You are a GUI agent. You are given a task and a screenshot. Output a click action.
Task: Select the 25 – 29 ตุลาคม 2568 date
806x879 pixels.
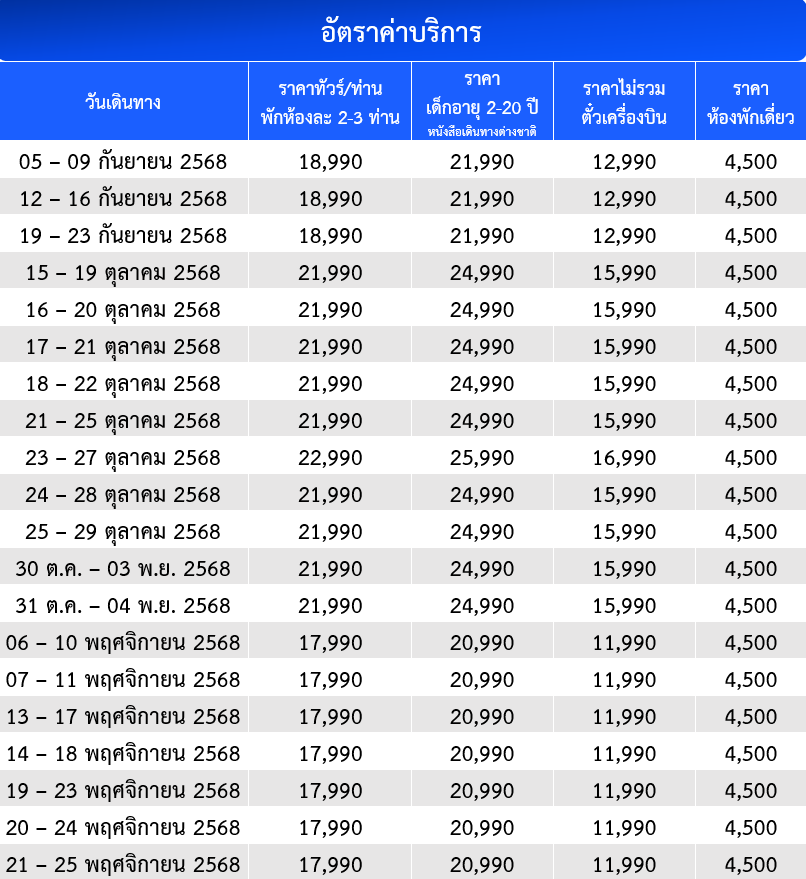[x=123, y=532]
